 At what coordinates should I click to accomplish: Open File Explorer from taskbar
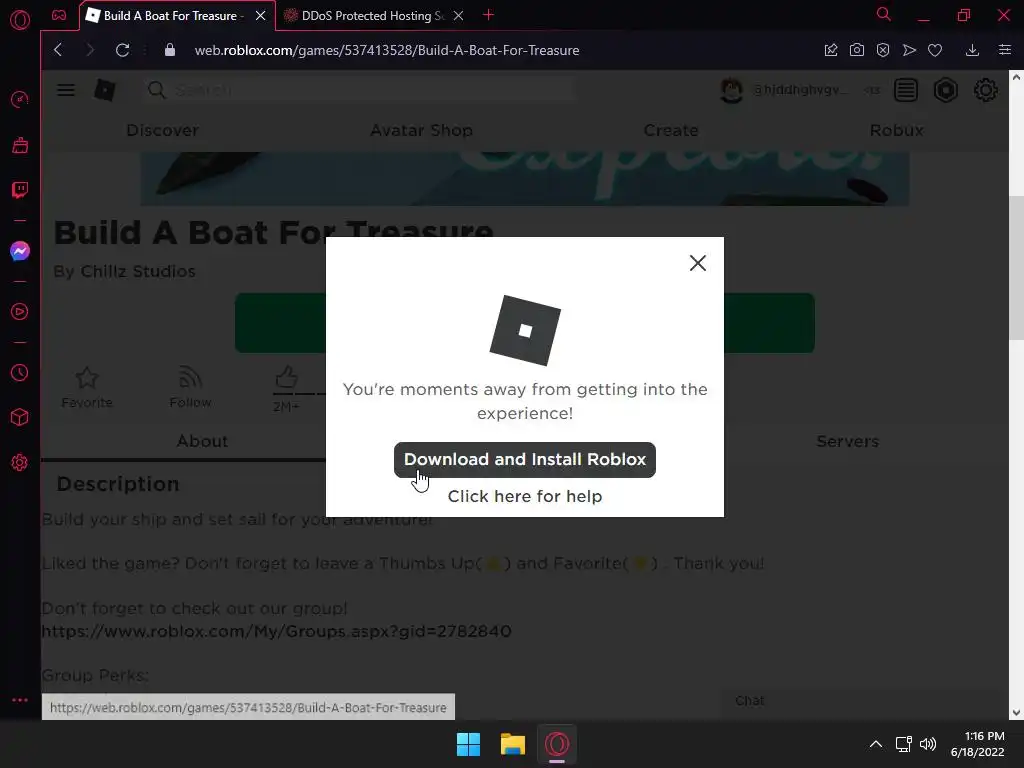point(513,744)
